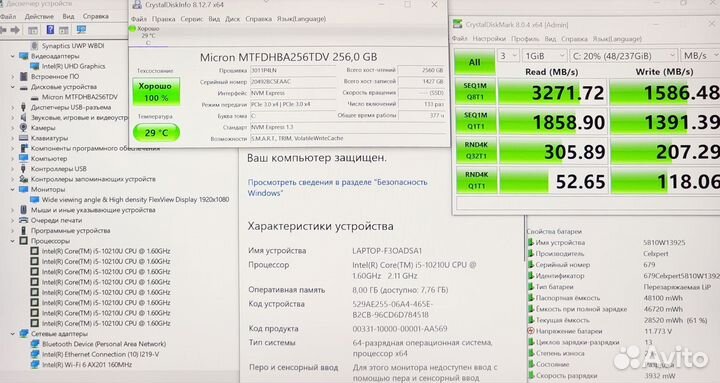720x383 pixels.
Task: Click the CrystalDiskMark title bar app icon
Action: coord(457,24)
